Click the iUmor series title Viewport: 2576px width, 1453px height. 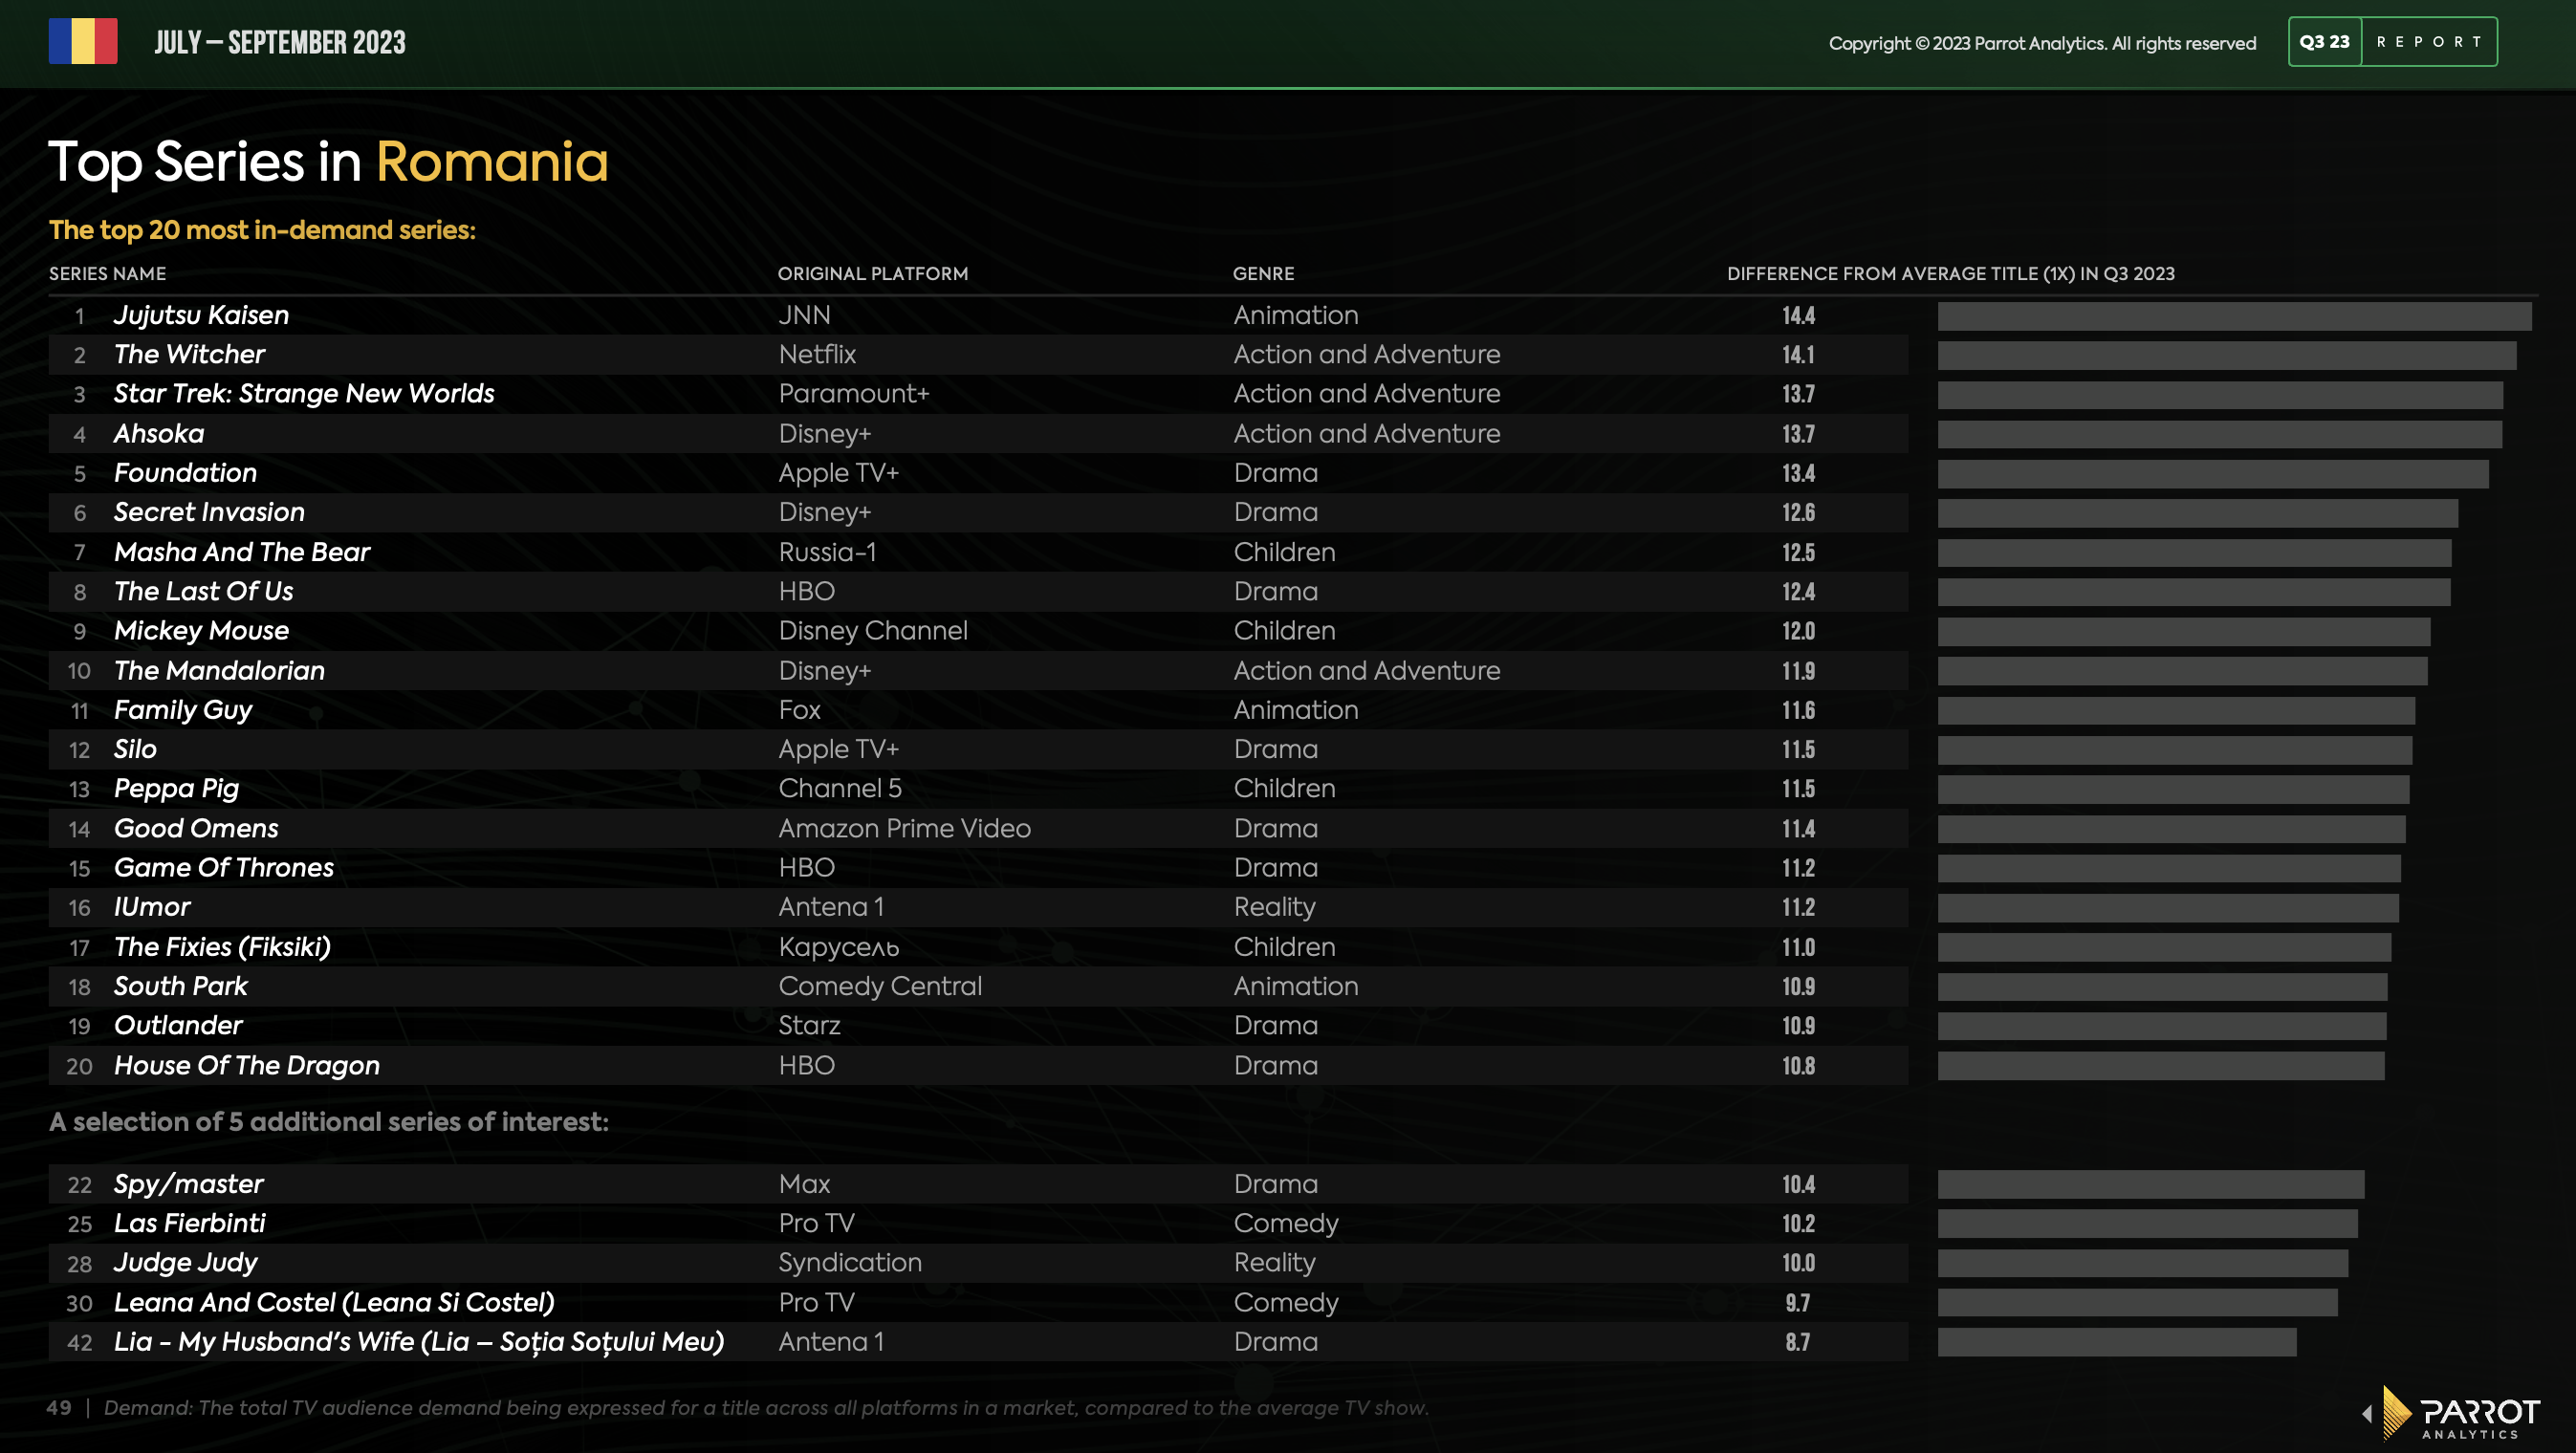pos(152,907)
